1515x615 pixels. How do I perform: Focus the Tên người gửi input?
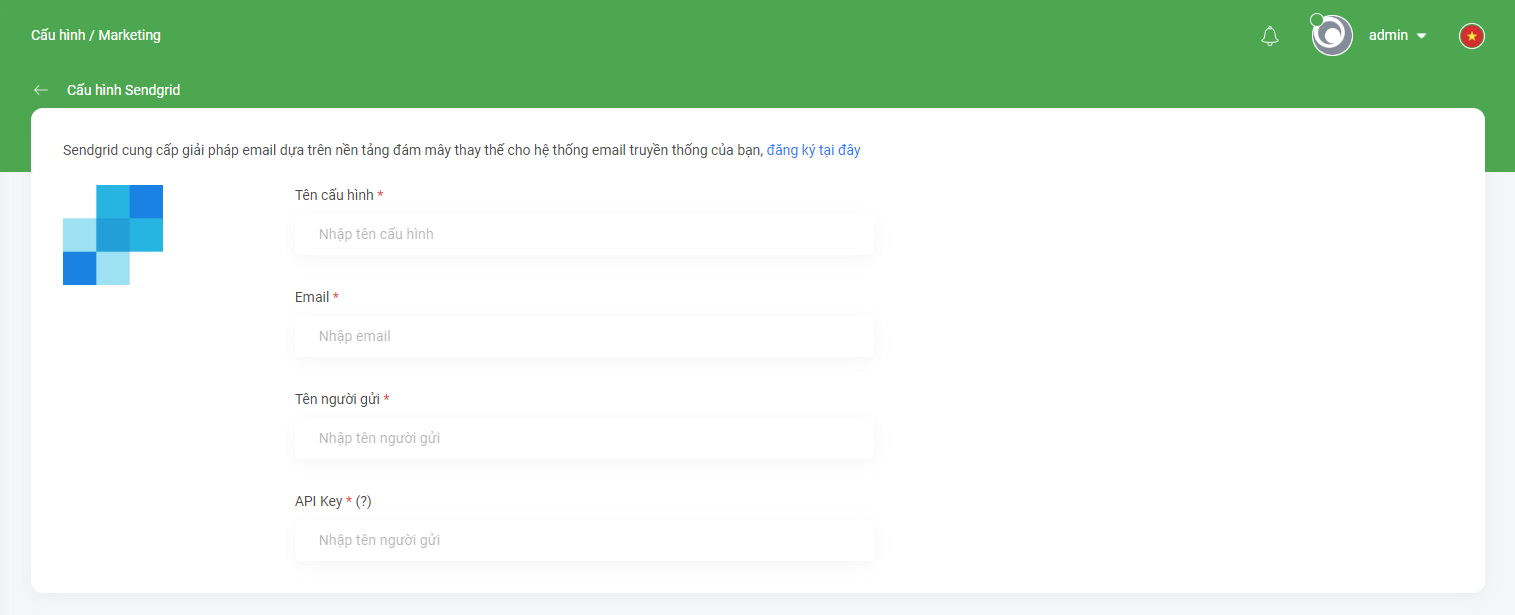[584, 438]
